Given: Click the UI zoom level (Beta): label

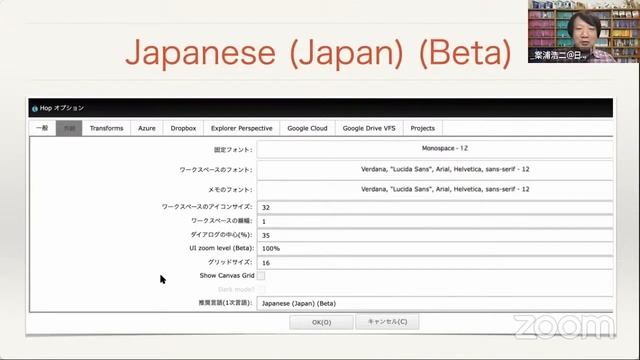Looking at the screenshot, I should 222,248.
